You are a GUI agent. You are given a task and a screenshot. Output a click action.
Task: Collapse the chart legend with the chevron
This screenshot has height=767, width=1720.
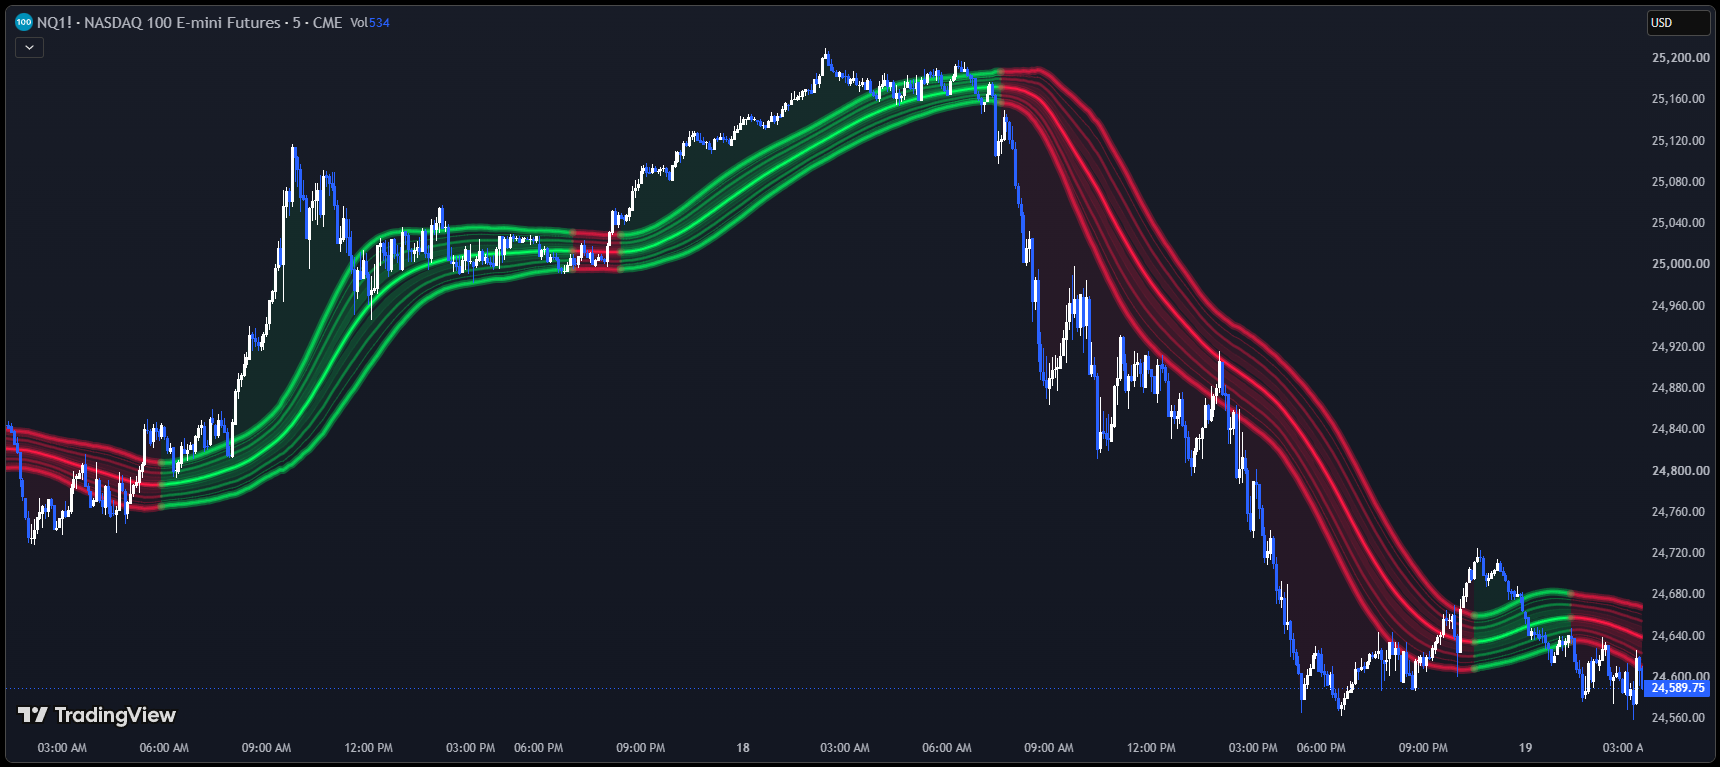click(x=30, y=47)
